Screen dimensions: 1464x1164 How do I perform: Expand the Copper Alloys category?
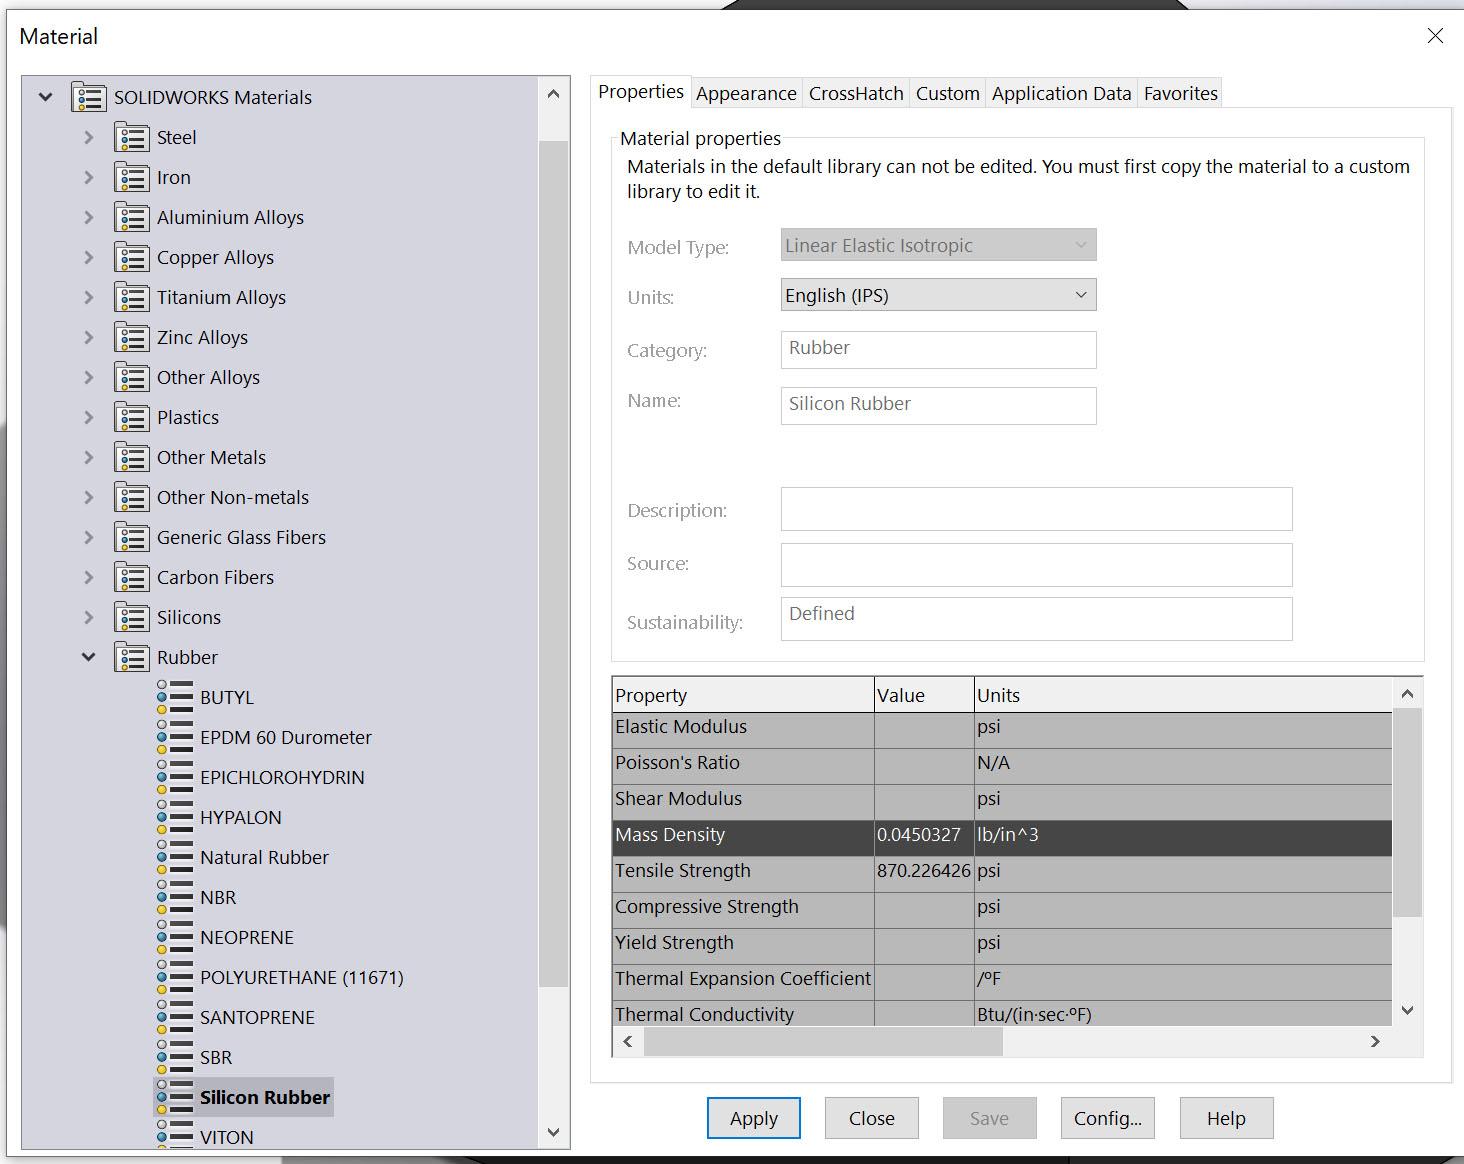[x=88, y=257]
